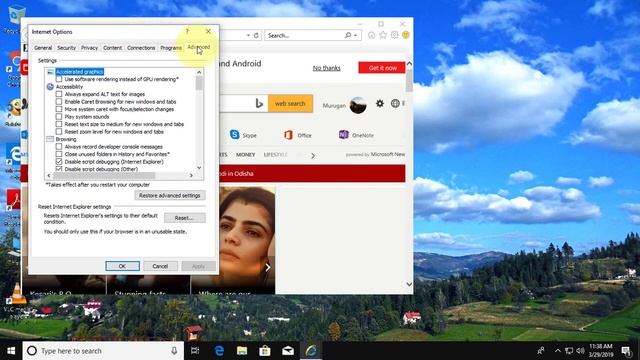Open the Programs tab

[x=171, y=48]
